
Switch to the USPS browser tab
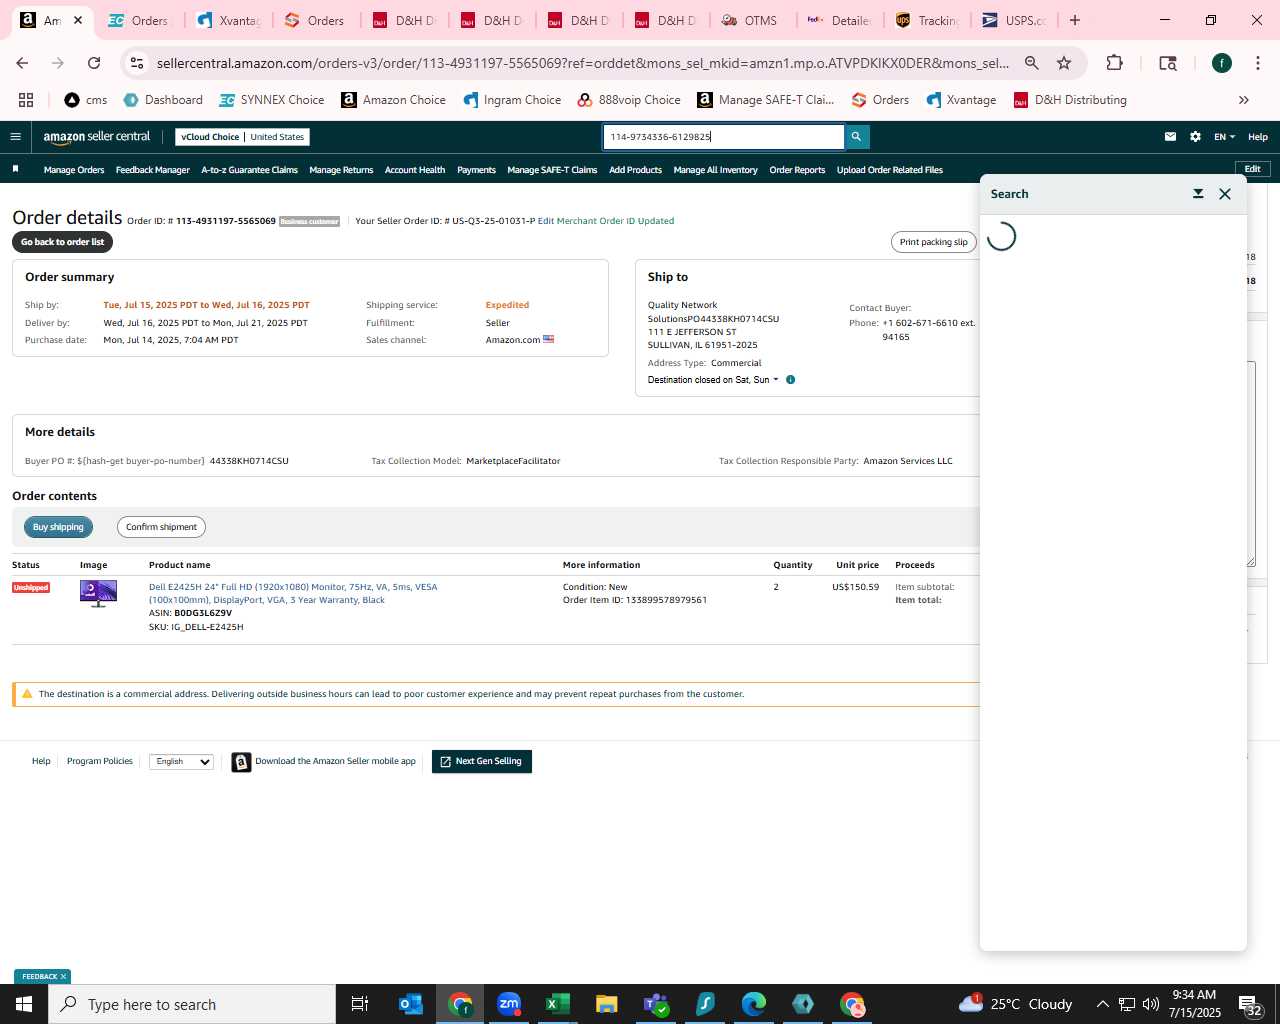[1016, 20]
